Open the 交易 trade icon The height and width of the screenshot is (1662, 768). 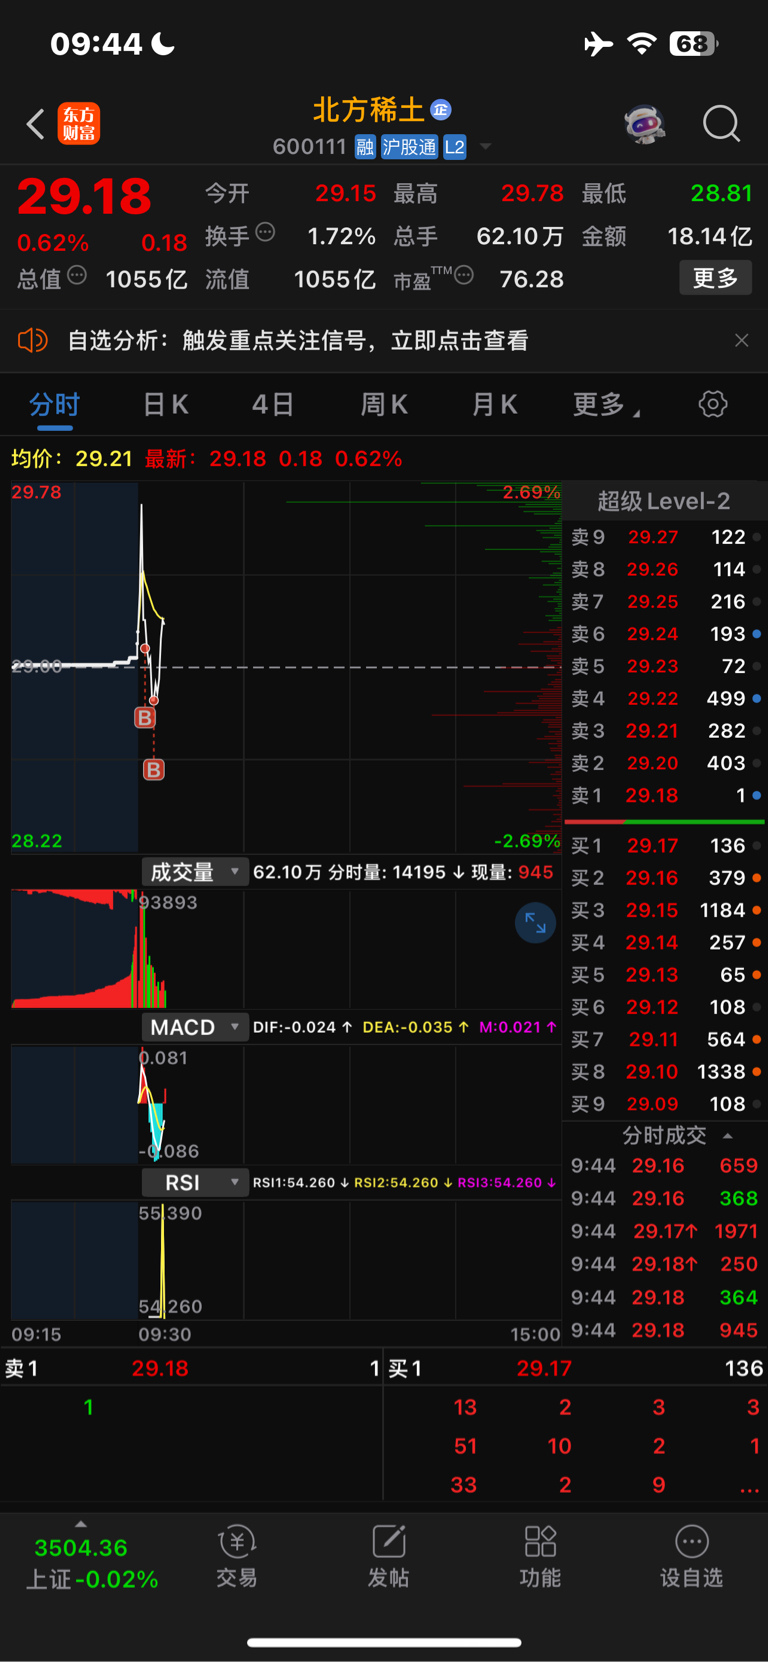237,1558
